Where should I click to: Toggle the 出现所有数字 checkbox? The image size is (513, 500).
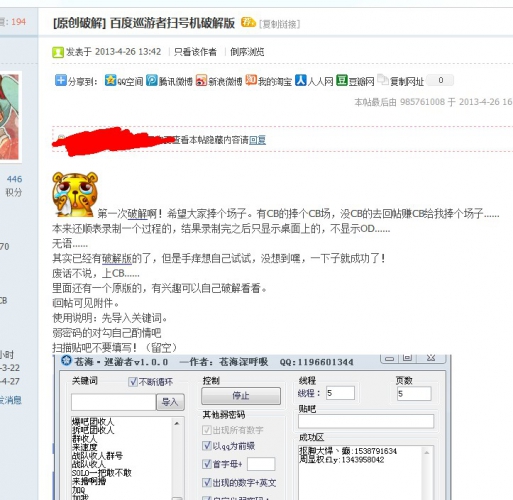click(206, 430)
